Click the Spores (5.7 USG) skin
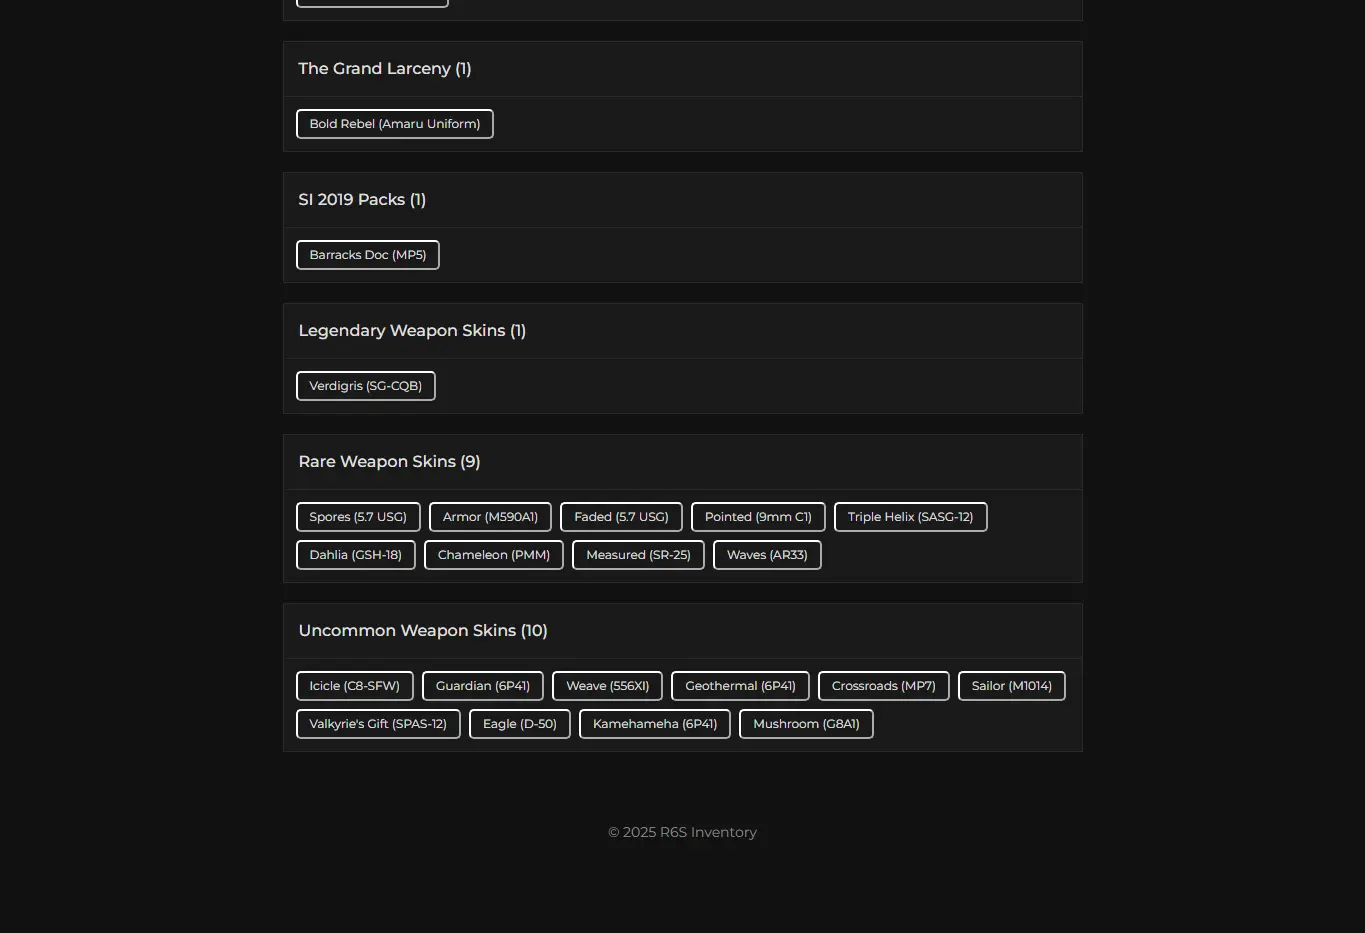Screen dimensions: 1365x933 coord(358,517)
